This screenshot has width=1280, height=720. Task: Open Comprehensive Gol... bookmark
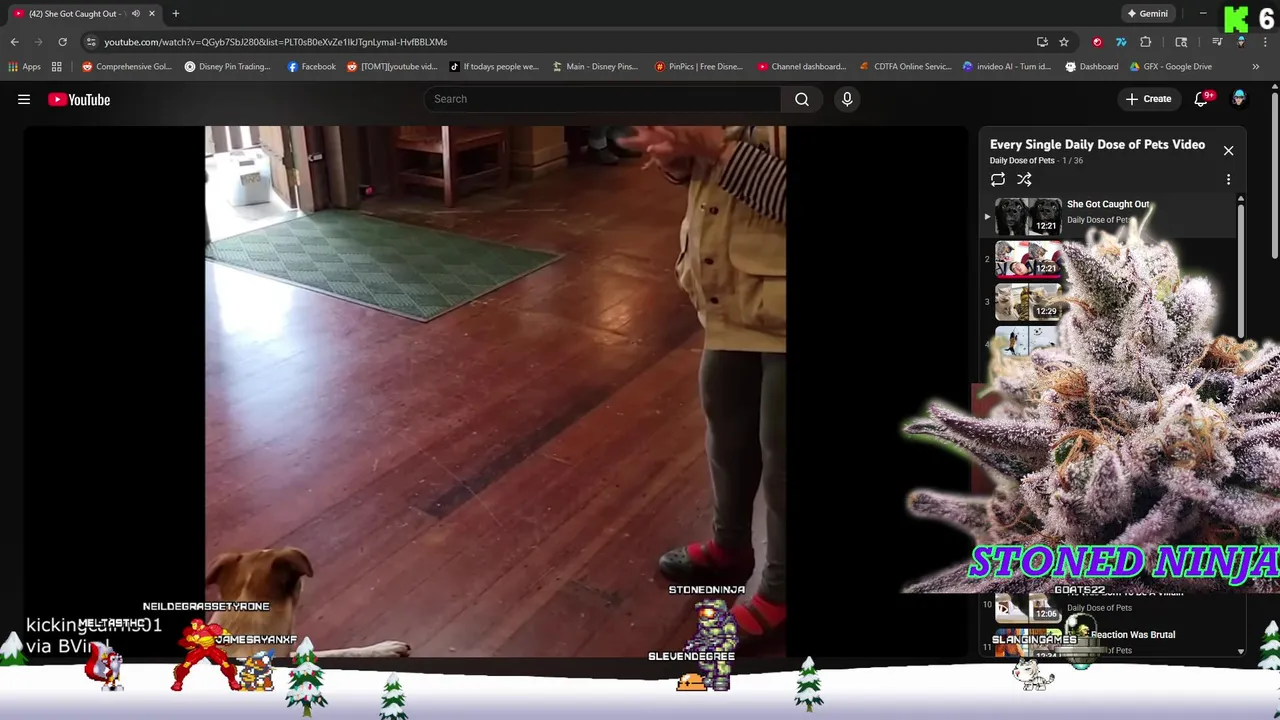point(127,67)
